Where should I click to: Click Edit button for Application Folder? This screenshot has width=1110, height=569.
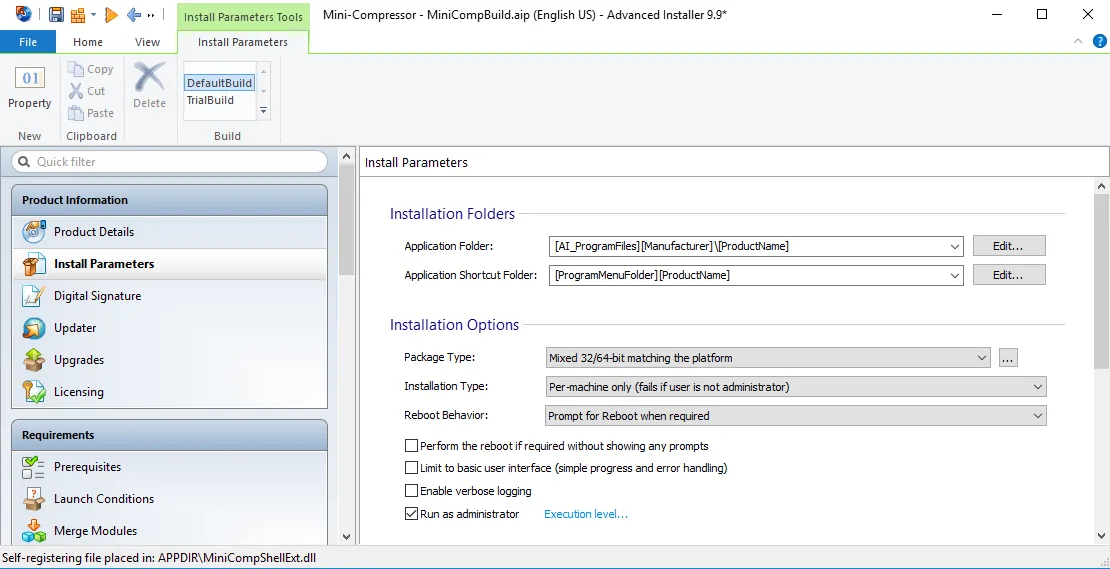[x=1009, y=246]
